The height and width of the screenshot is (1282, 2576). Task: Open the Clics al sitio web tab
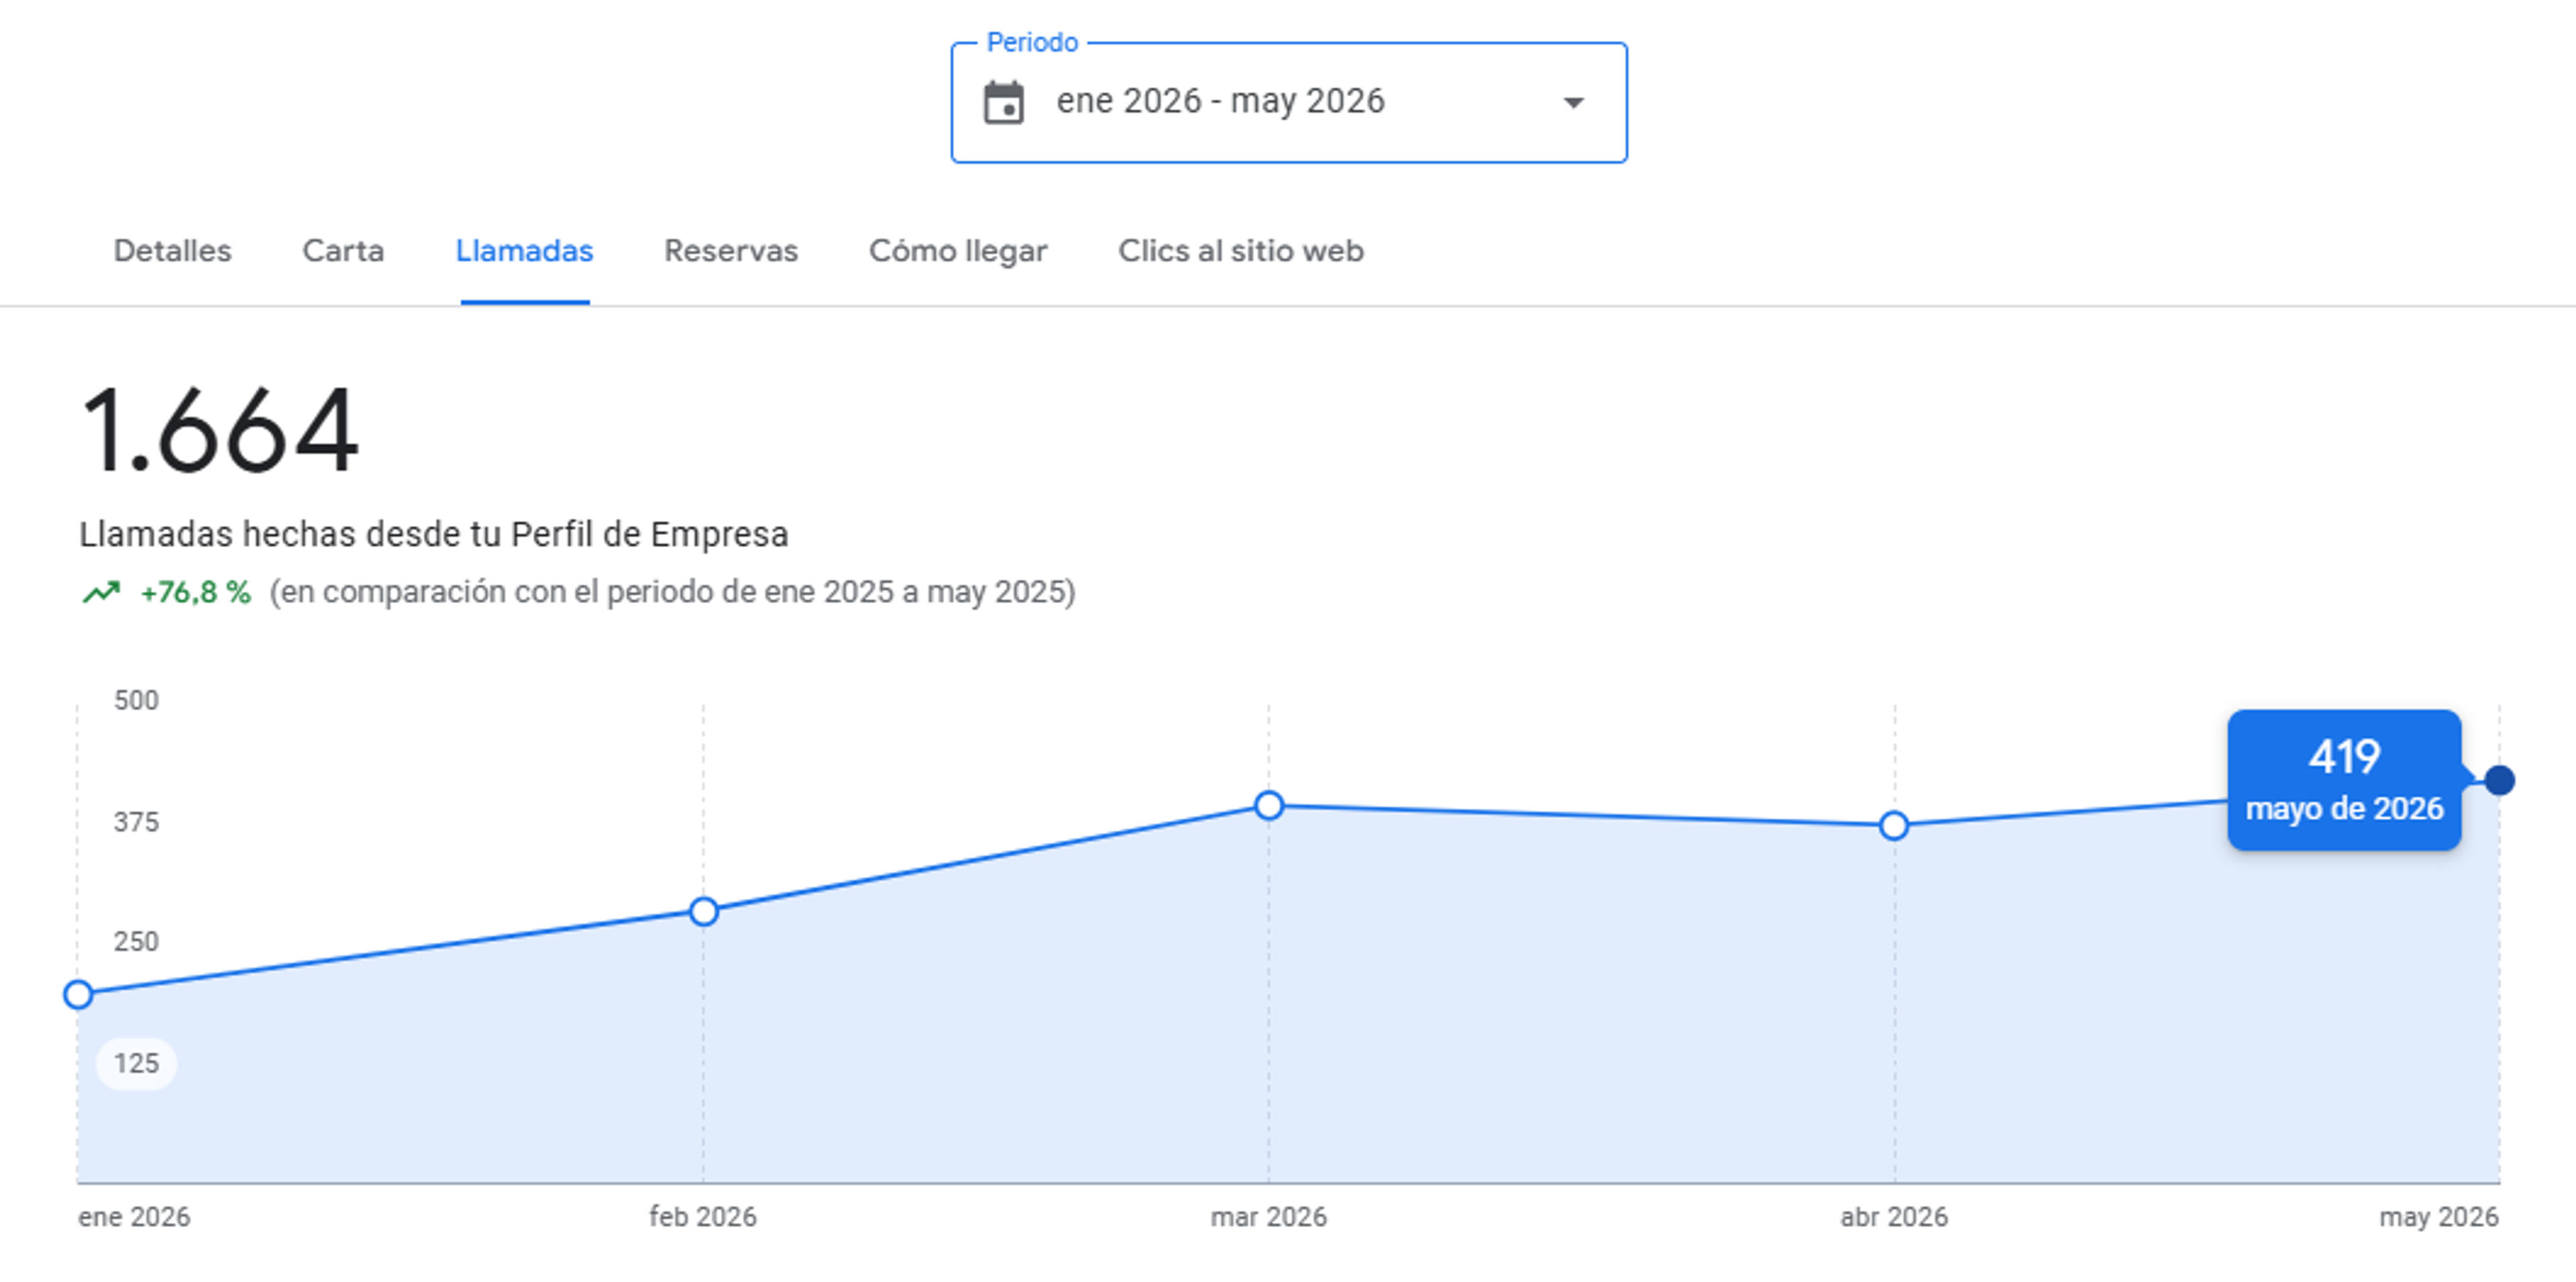[x=1241, y=251]
